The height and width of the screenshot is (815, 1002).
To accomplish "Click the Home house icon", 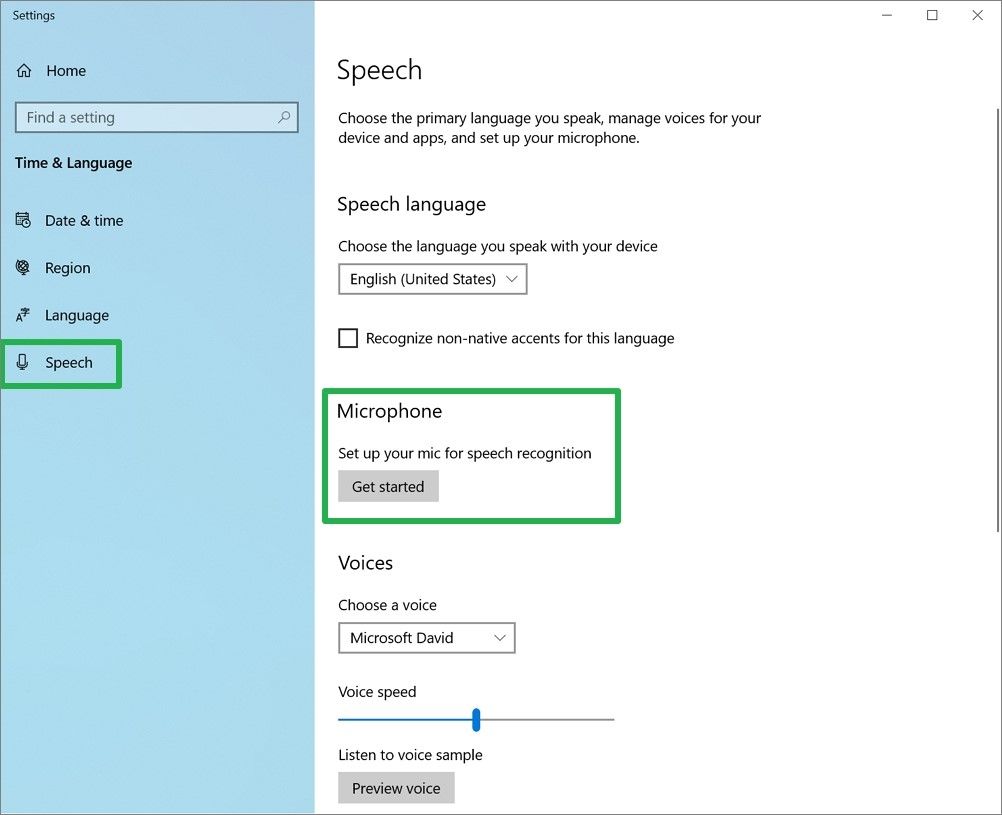I will (x=24, y=70).
